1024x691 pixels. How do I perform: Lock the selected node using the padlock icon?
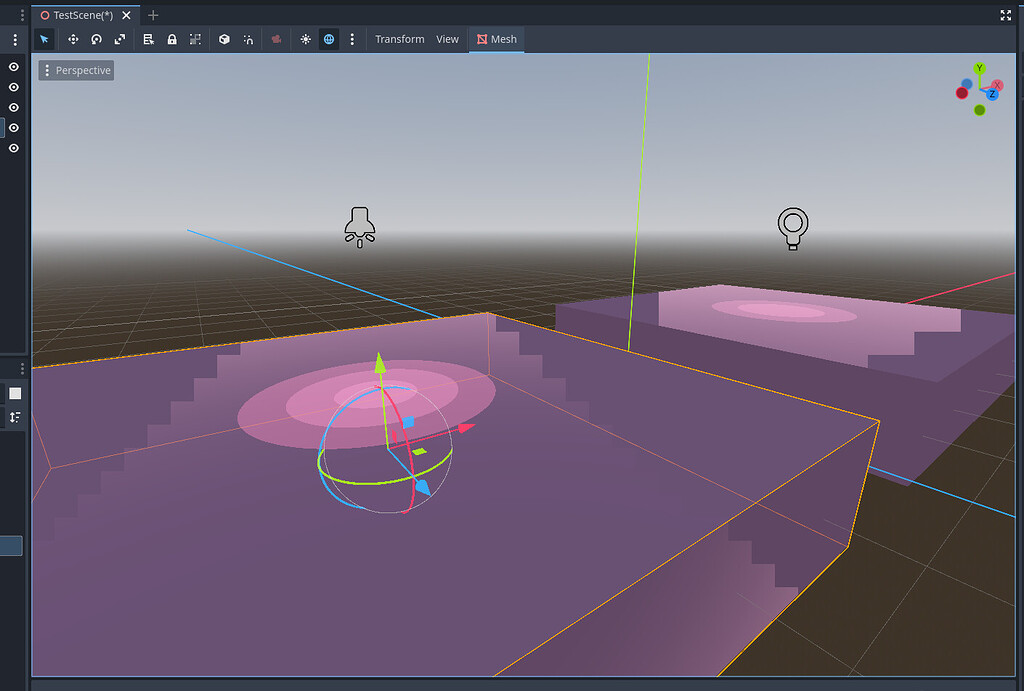coord(172,39)
